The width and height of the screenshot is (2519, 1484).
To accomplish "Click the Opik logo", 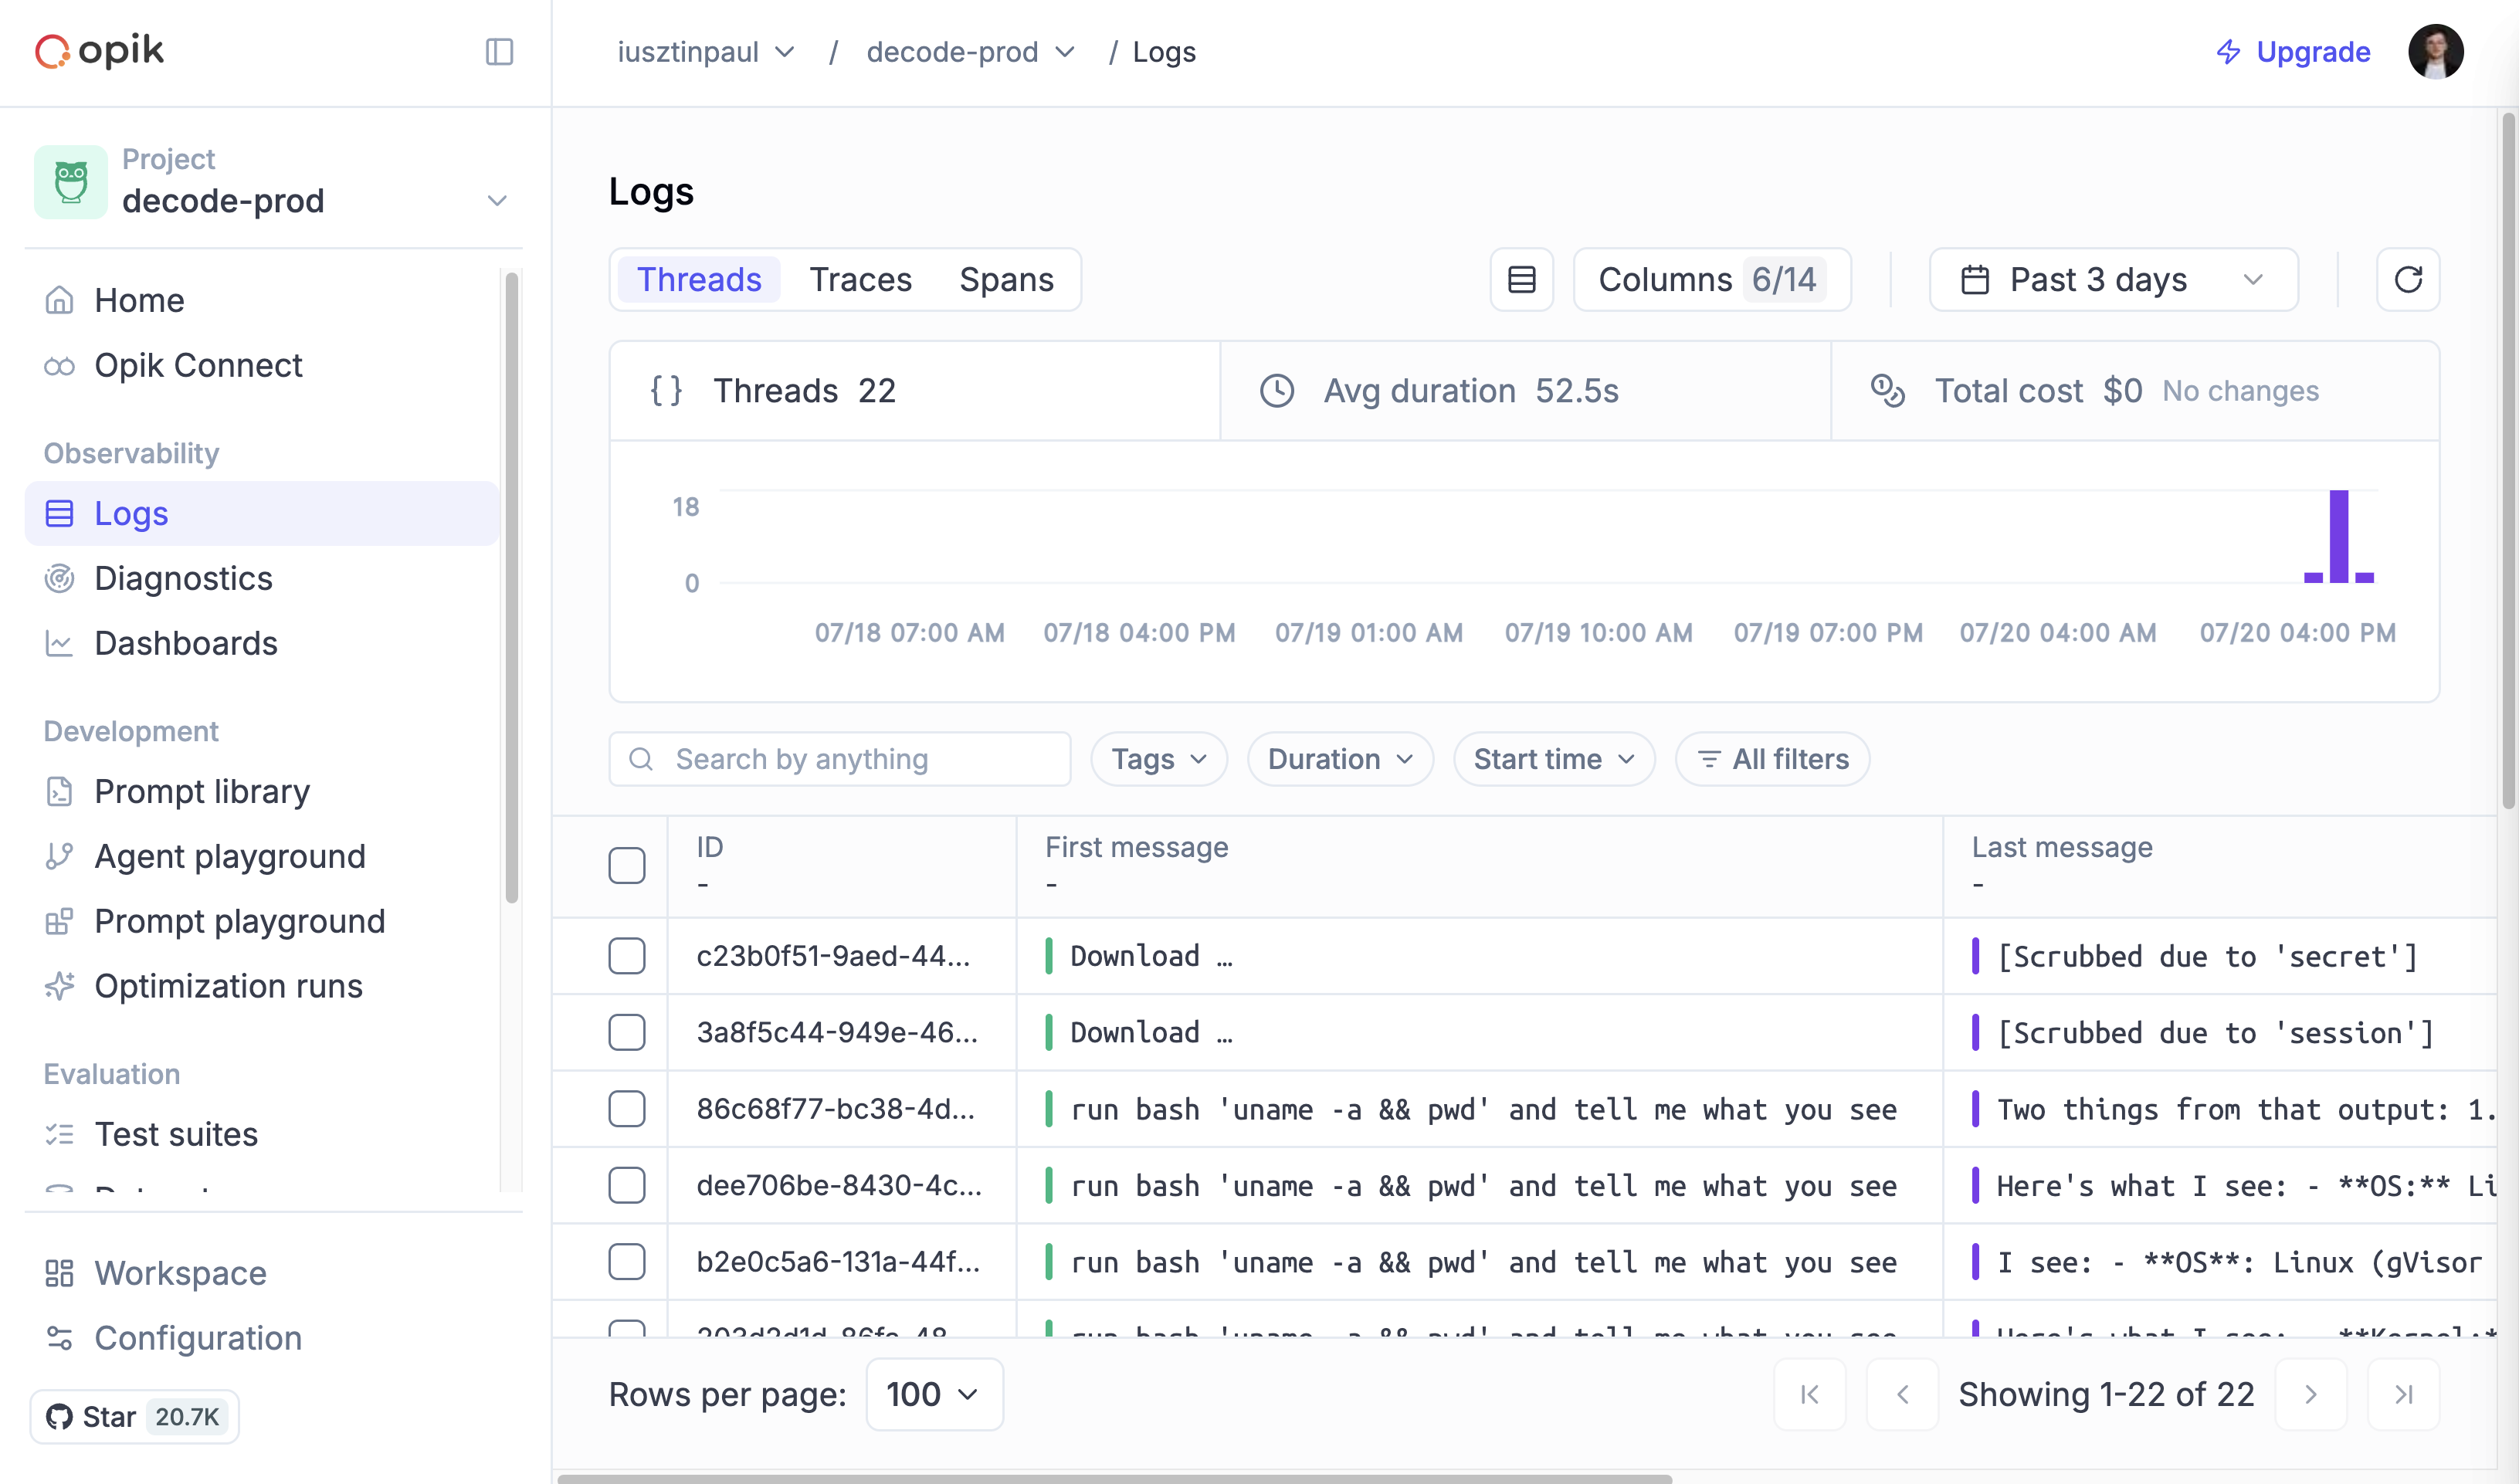I will pos(99,51).
